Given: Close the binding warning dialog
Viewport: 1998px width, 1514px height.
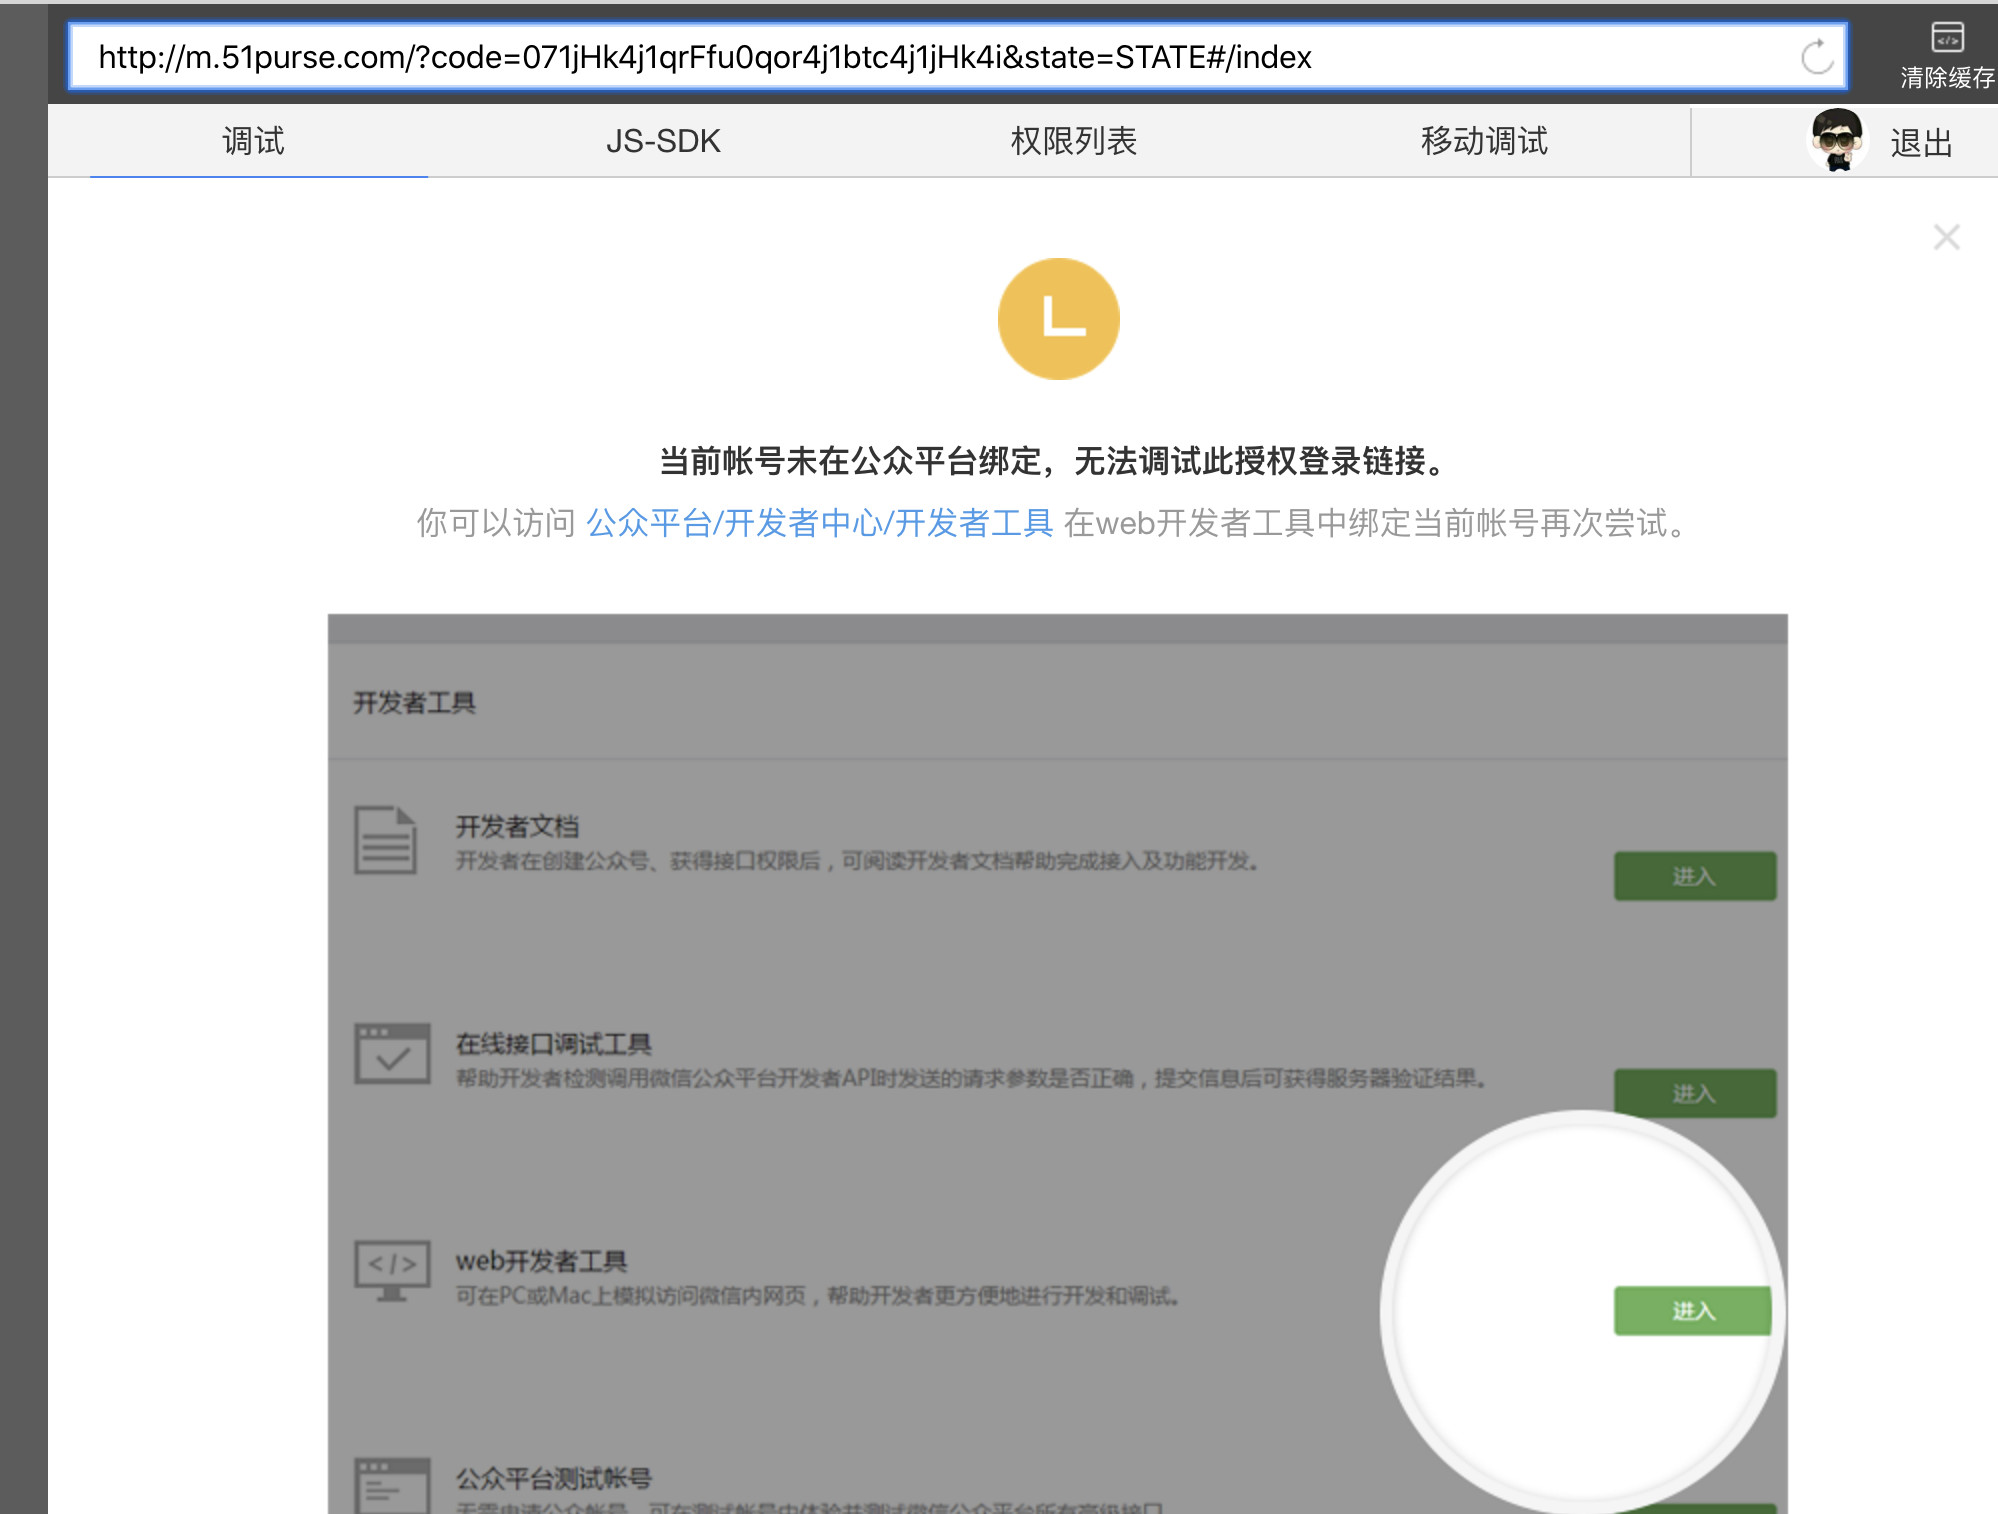Looking at the screenshot, I should coord(1947,237).
